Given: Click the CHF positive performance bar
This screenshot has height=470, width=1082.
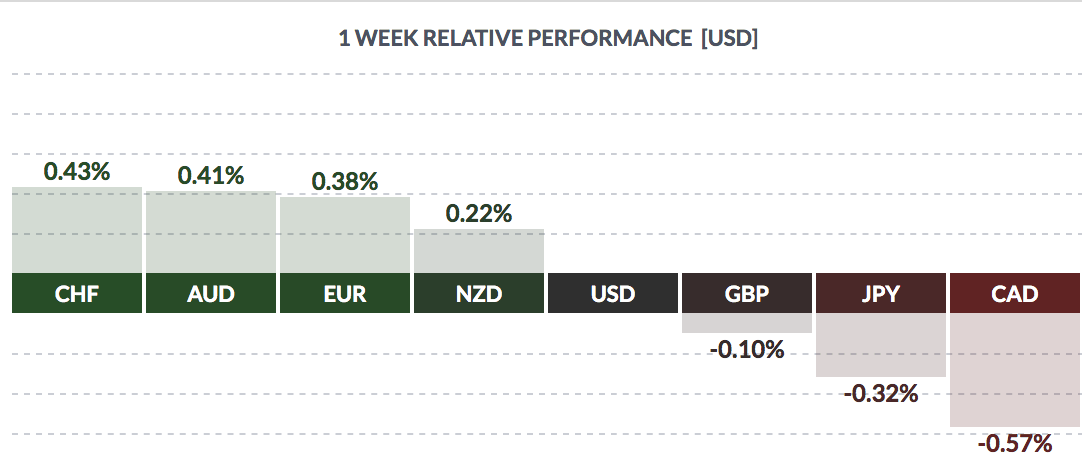Looking at the screenshot, I should pos(77,229).
